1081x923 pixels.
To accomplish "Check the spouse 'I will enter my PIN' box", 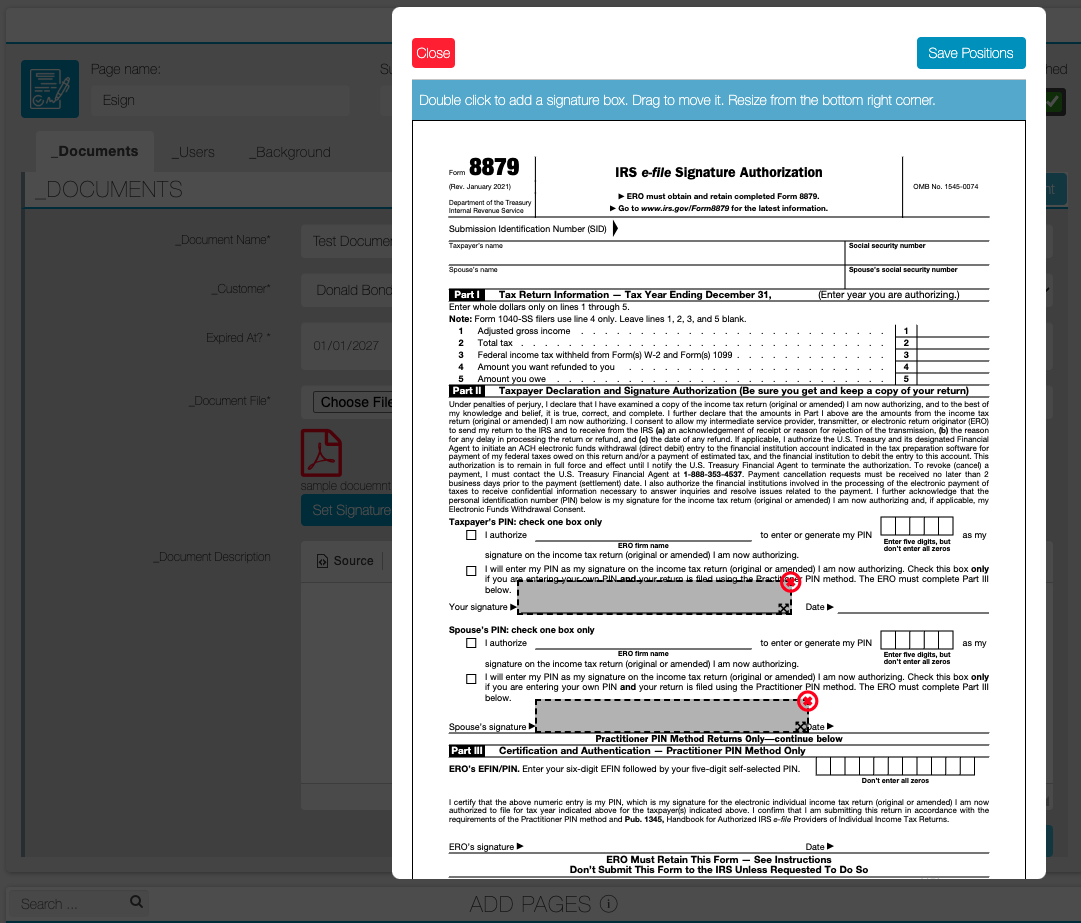I will (472, 679).
